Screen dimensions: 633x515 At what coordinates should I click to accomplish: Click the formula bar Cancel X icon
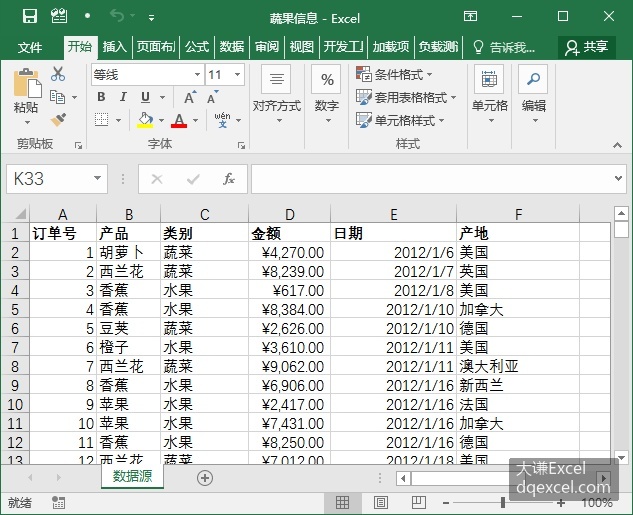(157, 179)
